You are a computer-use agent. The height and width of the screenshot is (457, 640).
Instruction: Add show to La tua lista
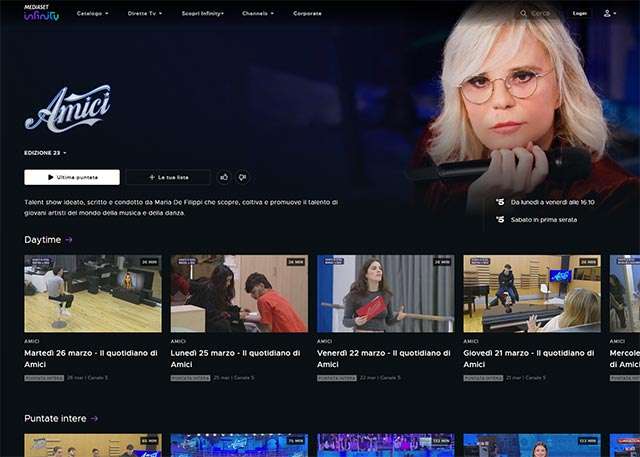168,177
